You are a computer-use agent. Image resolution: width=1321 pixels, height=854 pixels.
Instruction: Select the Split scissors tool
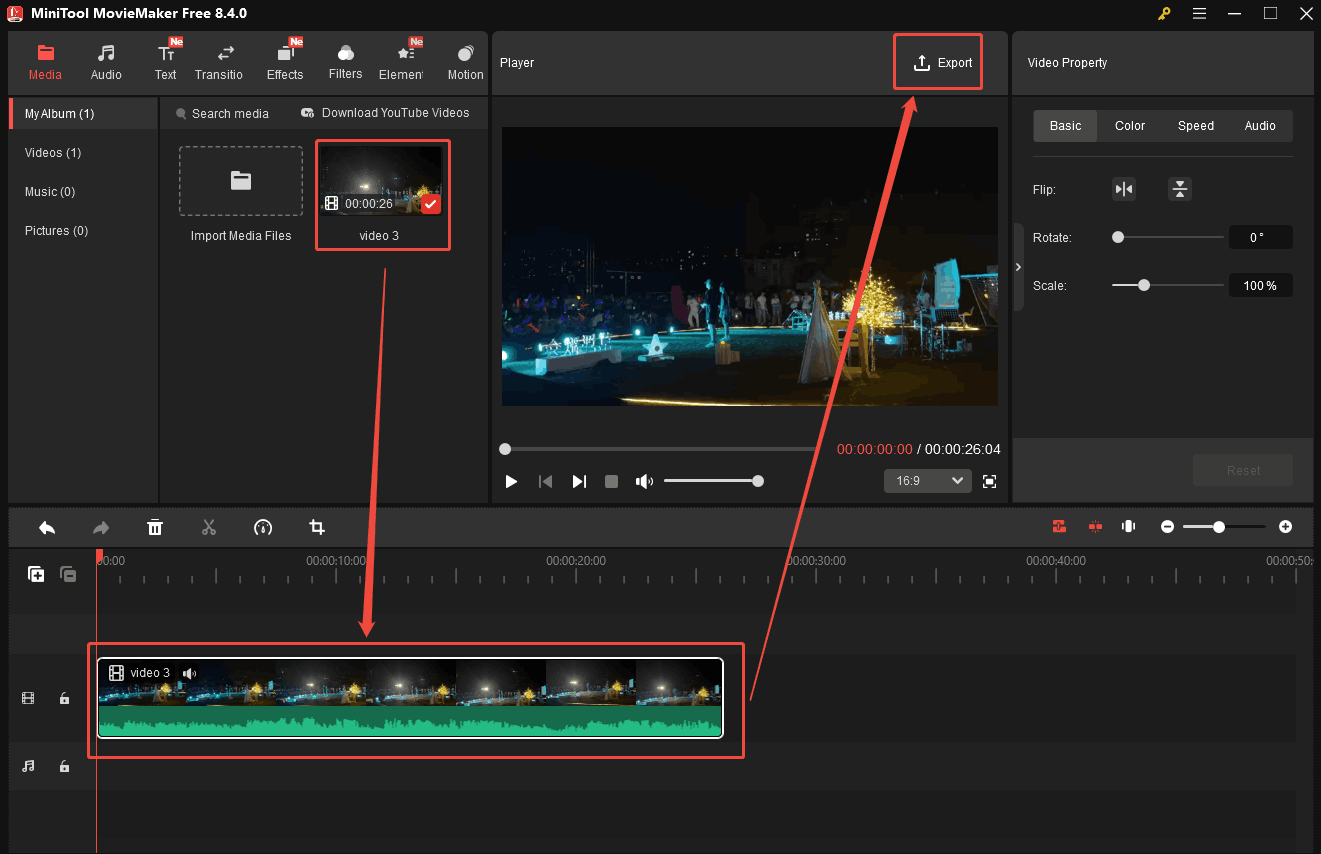[209, 527]
